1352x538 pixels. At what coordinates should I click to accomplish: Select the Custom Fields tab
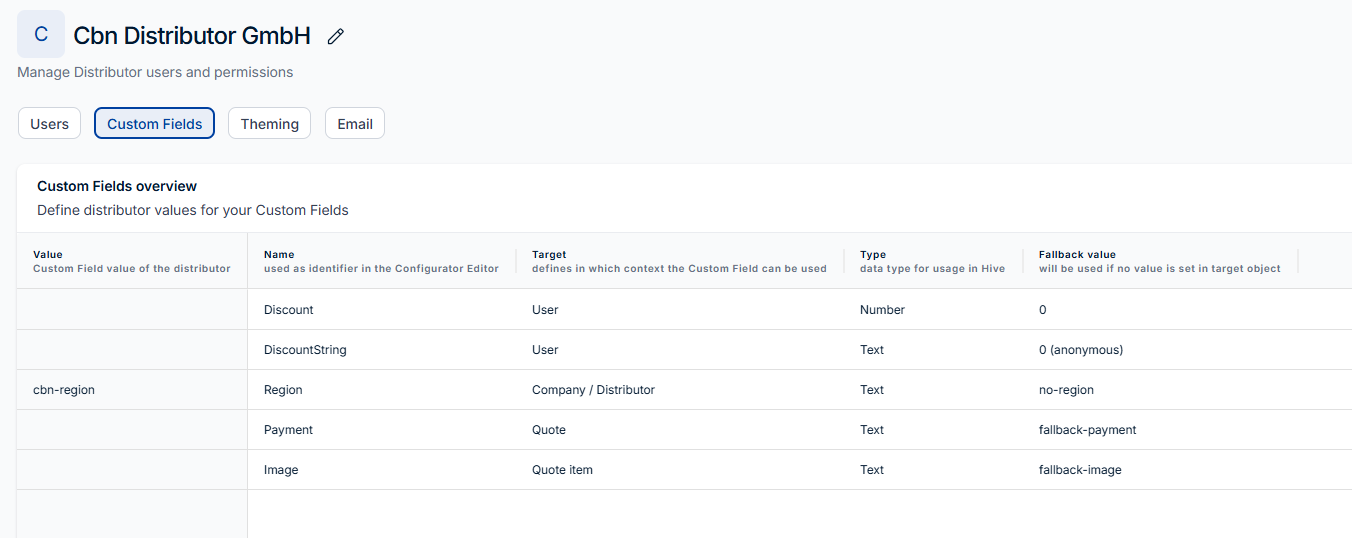154,124
